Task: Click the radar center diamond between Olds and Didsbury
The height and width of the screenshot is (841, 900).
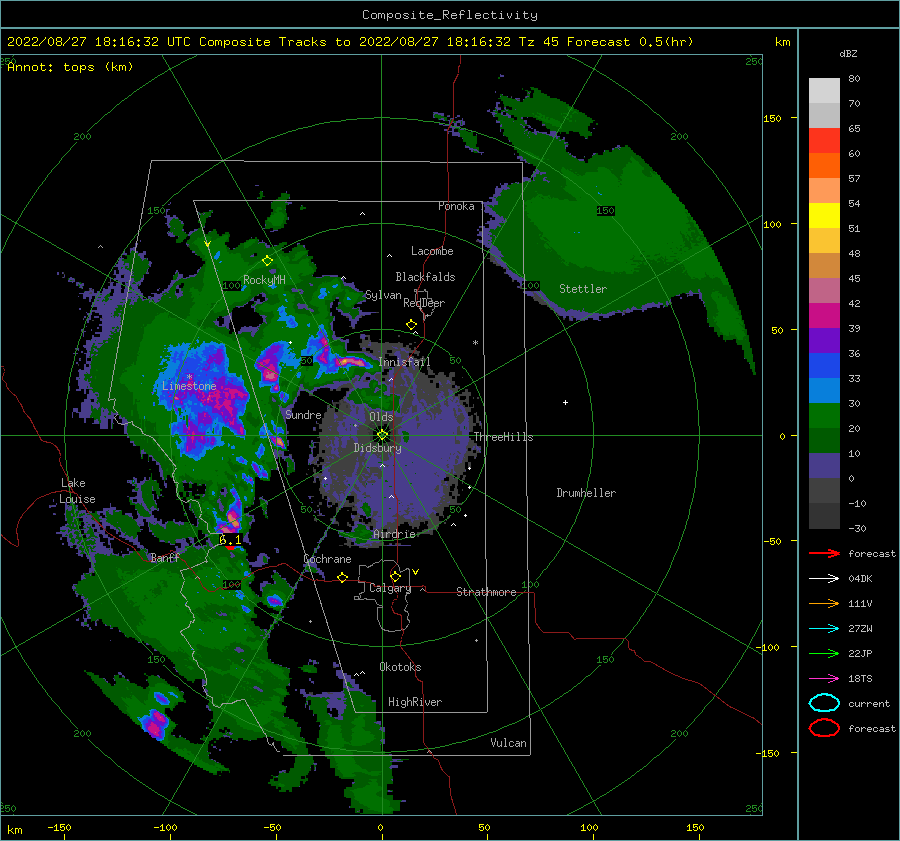Action: coord(382,435)
